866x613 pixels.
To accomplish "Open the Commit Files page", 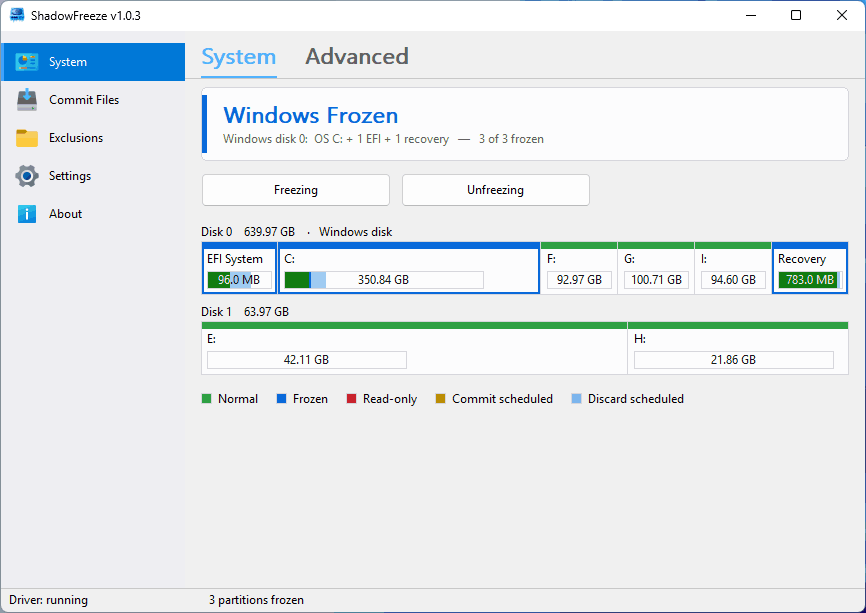I will tap(93, 100).
